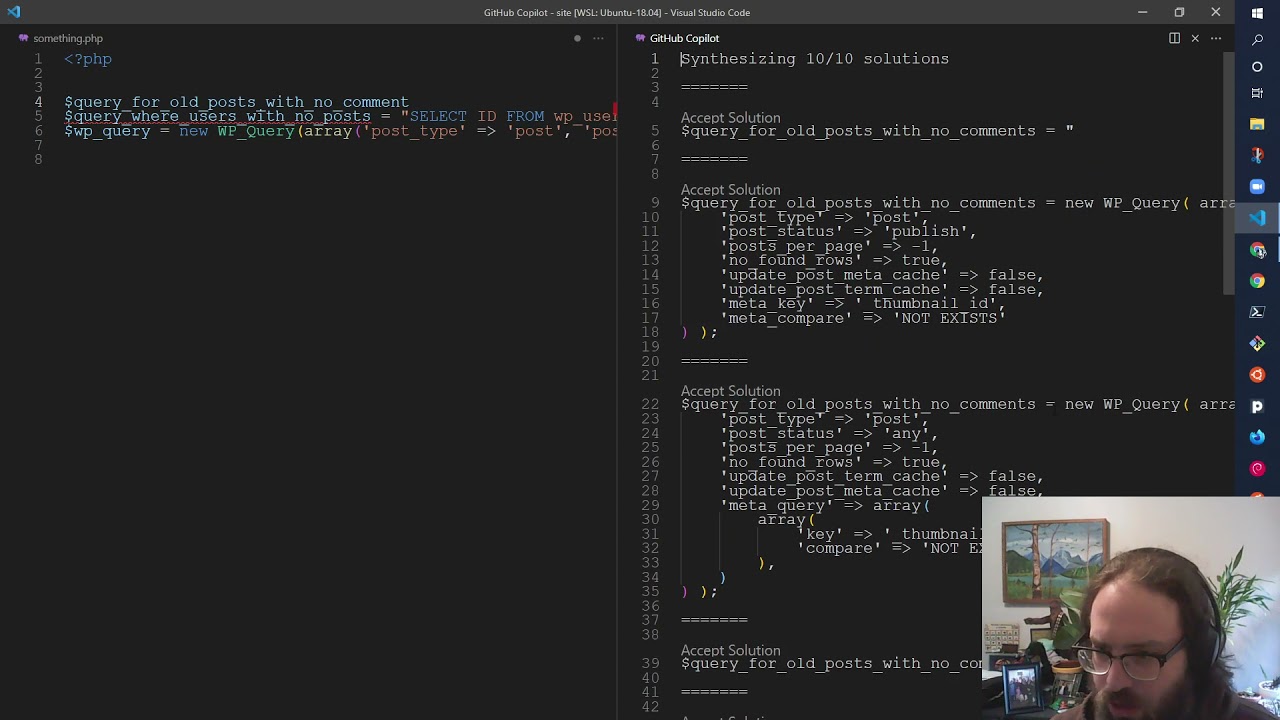The height and width of the screenshot is (720, 1280).
Task: Open More Actions menu in Copilot editor group
Action: point(1216,38)
